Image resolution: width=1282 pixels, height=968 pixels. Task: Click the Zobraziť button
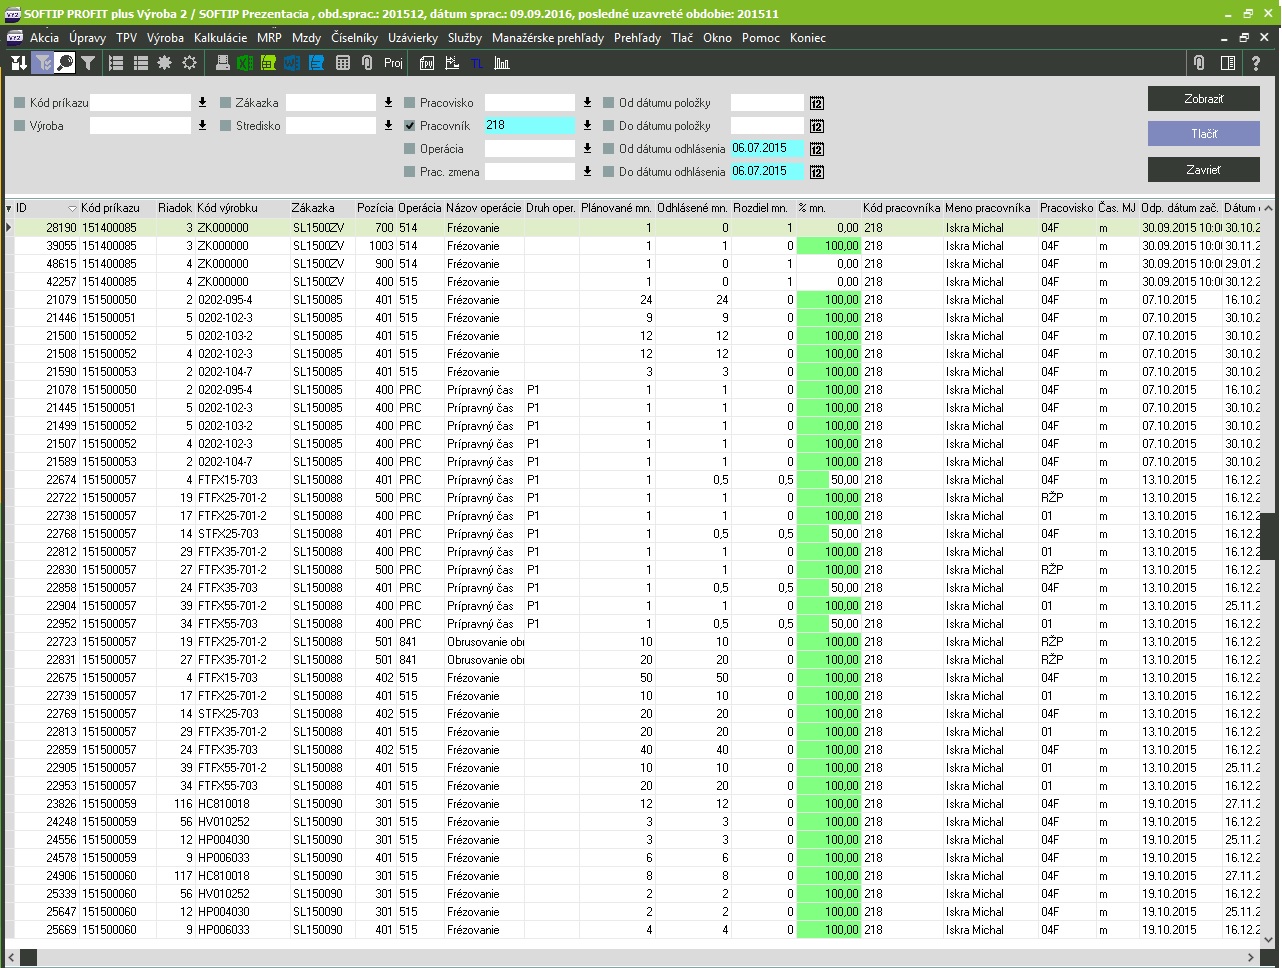pos(1203,99)
